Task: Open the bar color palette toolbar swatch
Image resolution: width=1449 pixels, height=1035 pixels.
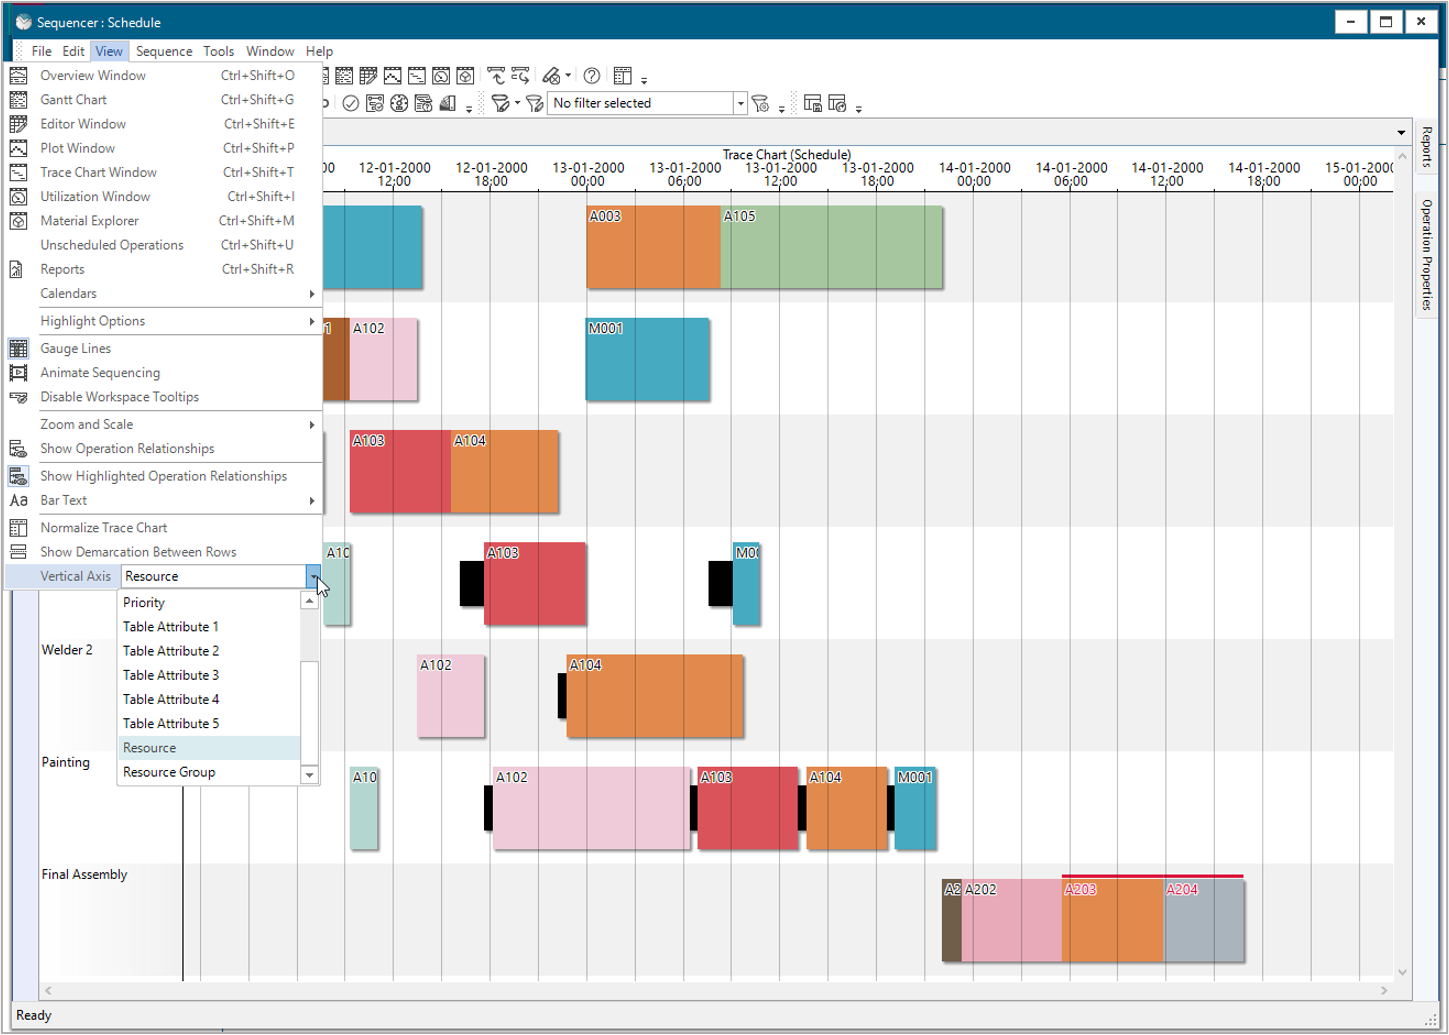Action: coord(447,103)
